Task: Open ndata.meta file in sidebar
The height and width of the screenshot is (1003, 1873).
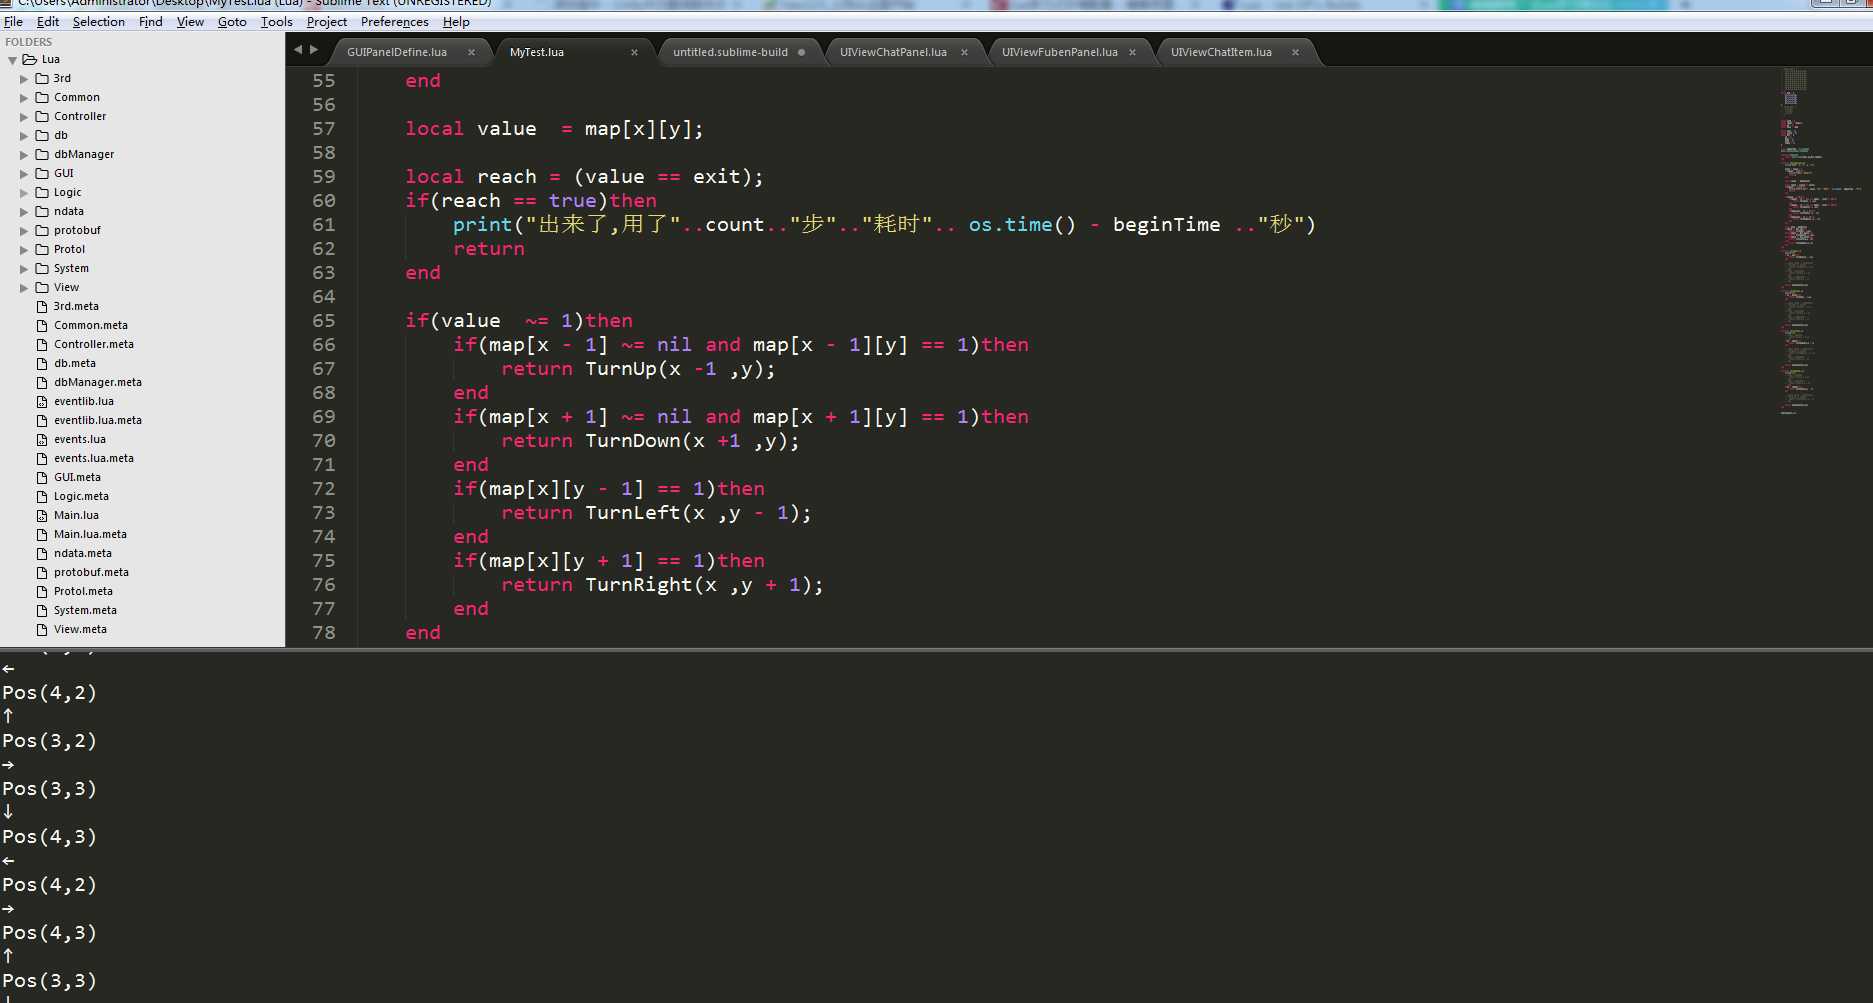Action: [x=83, y=553]
